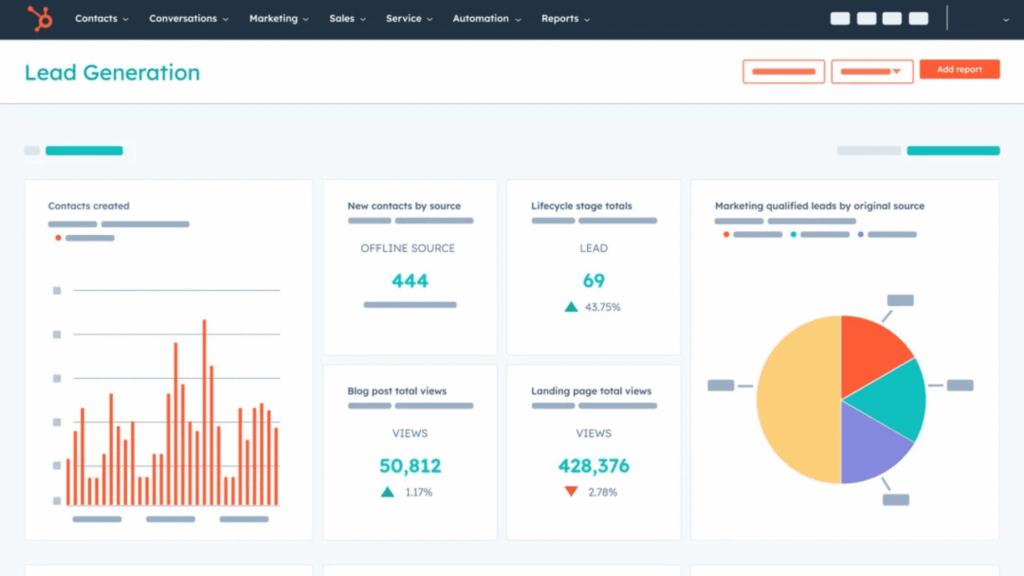
Task: Click the teal legend dot in the pie chart legend
Action: click(793, 234)
